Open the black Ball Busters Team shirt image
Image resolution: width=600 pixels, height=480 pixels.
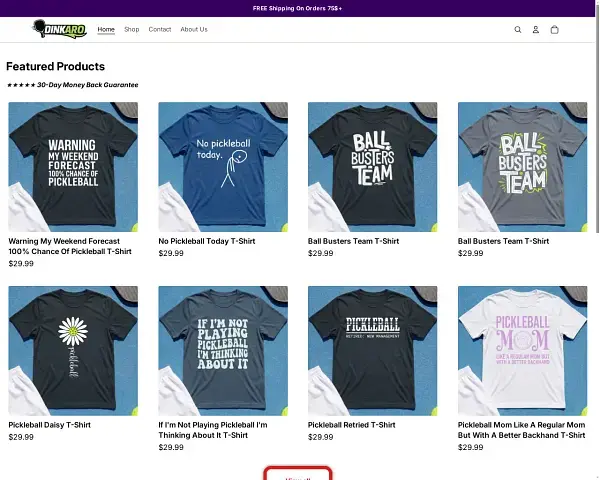click(373, 167)
